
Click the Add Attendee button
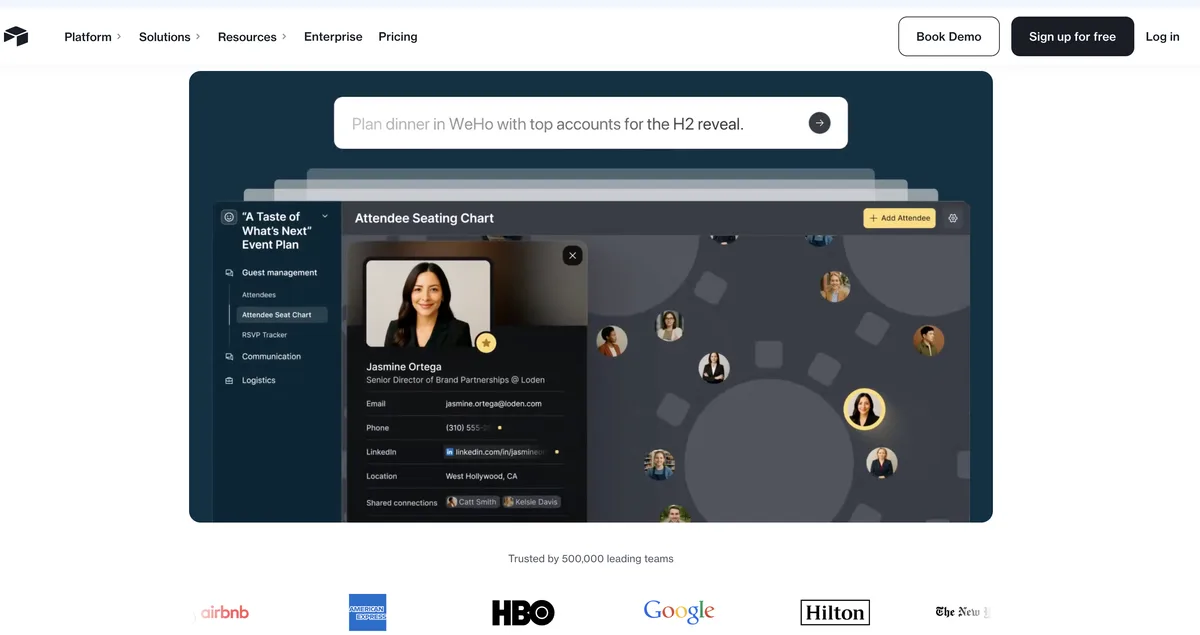899,218
